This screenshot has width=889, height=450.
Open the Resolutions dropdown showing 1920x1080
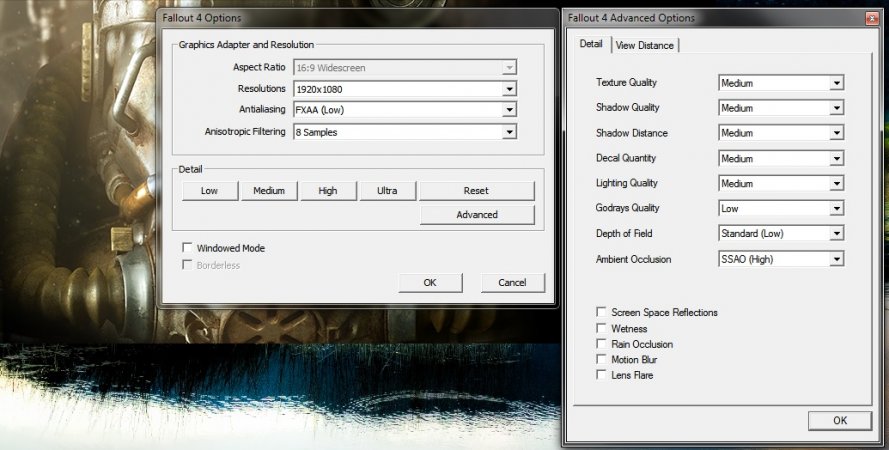405,89
